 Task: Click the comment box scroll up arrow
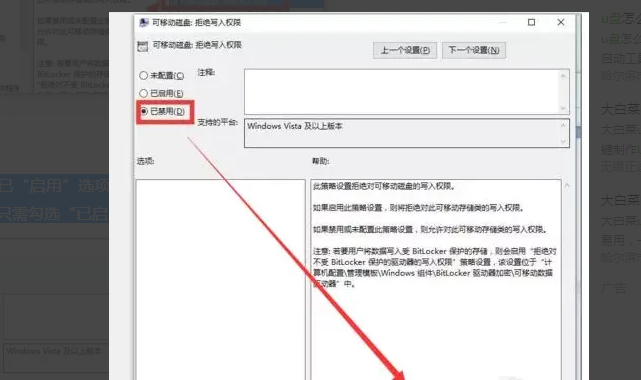click(x=563, y=76)
